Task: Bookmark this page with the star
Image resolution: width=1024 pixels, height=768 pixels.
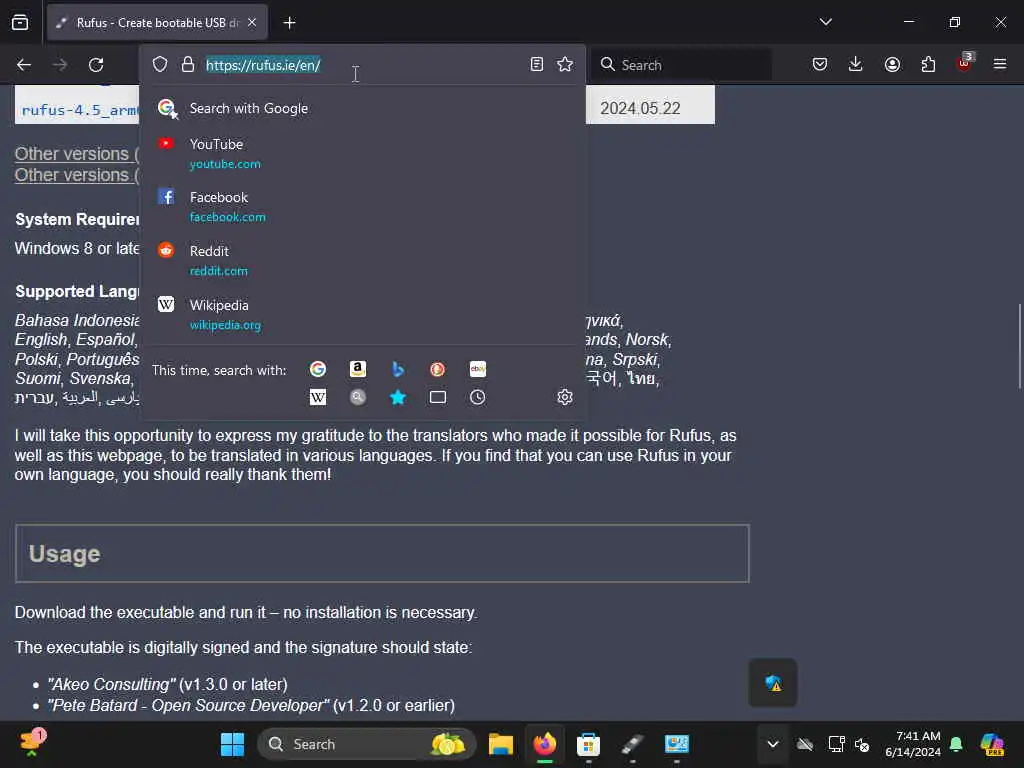Action: [565, 64]
